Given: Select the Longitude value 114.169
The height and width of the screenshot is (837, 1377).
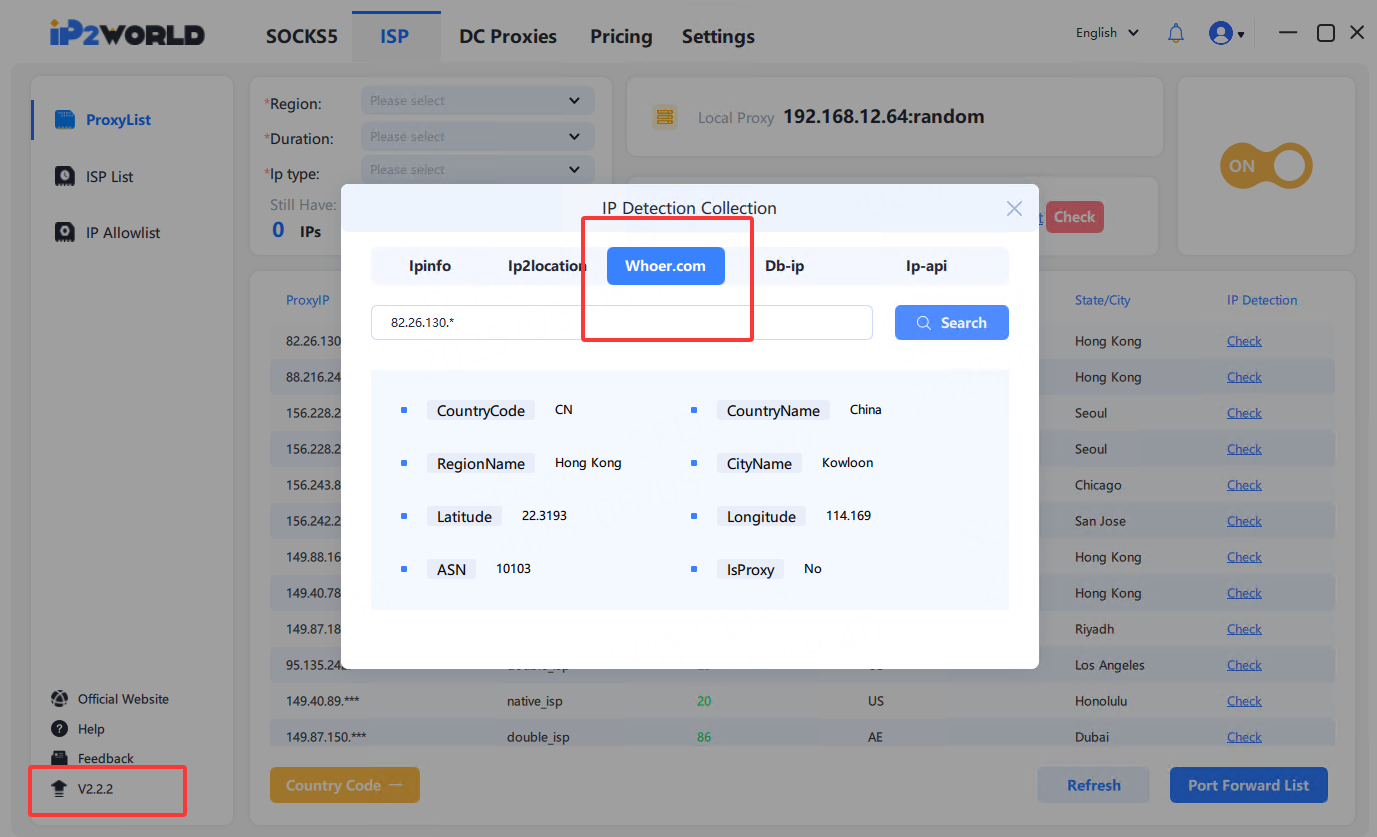Looking at the screenshot, I should pyautogui.click(x=848, y=516).
